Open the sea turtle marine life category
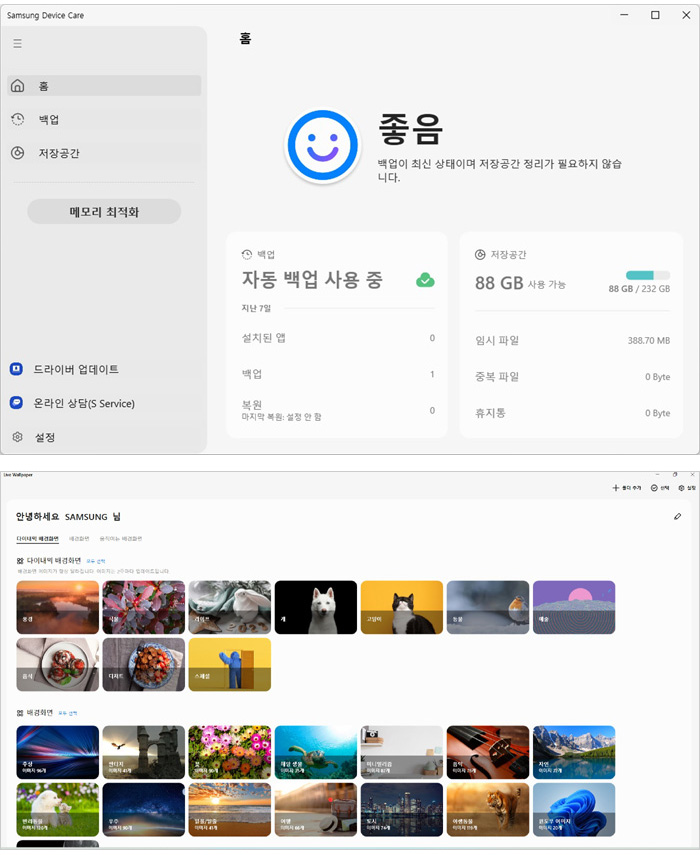The image size is (700, 855). (316, 752)
